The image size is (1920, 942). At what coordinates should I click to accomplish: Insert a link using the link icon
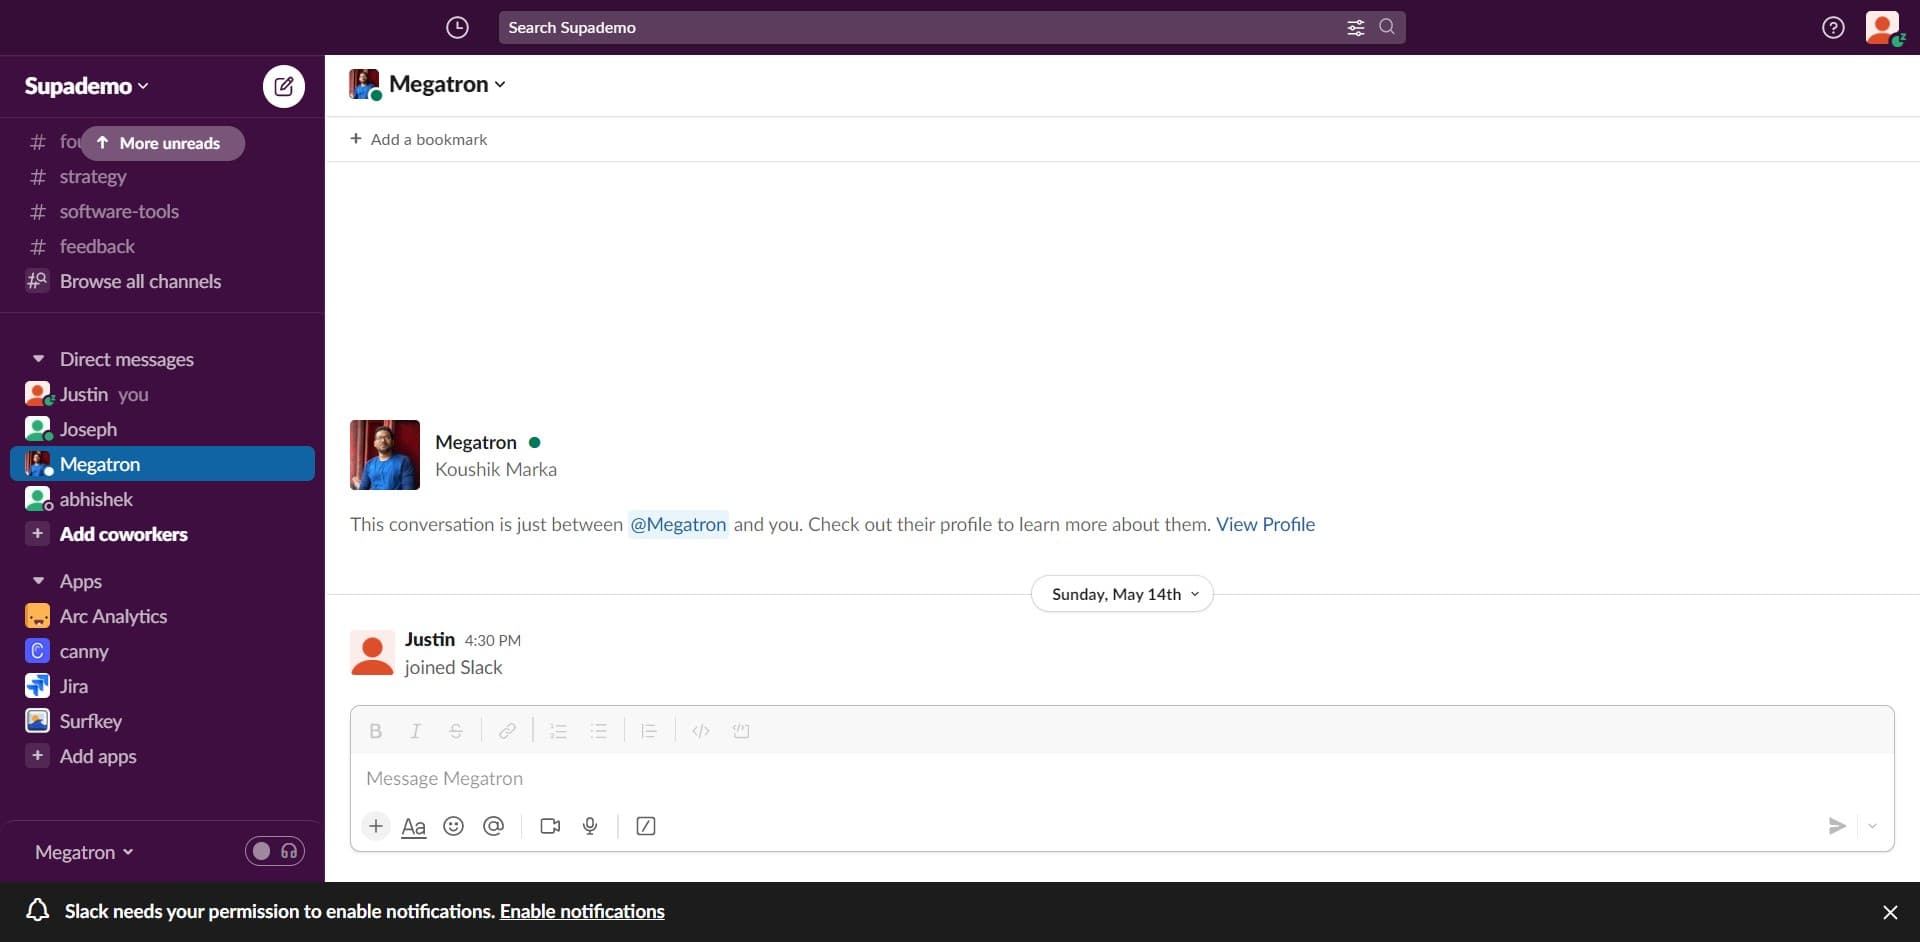[x=507, y=731]
